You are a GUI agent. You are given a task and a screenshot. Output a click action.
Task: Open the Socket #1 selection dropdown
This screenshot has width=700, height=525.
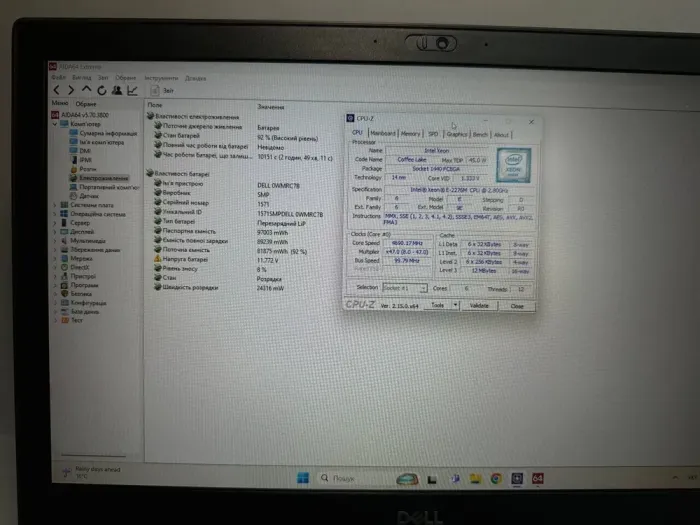tap(405, 288)
